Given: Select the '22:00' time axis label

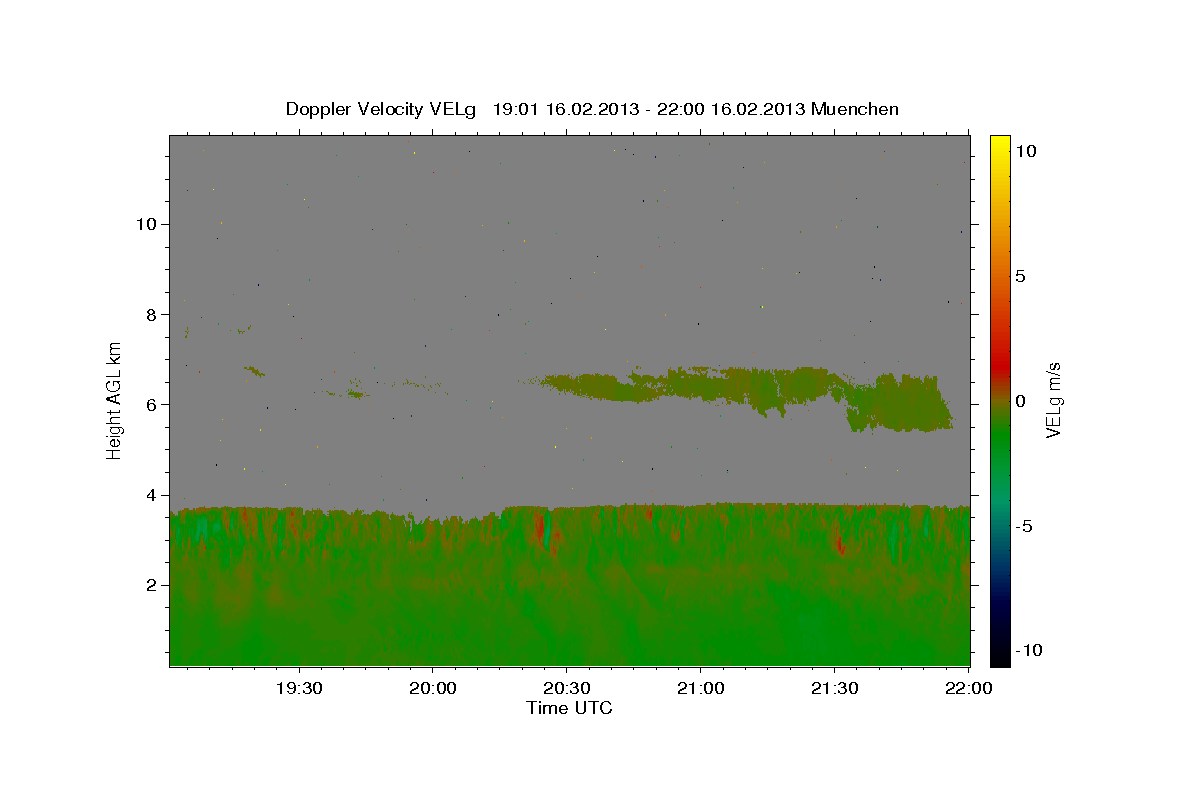Looking at the screenshot, I should coord(968,688).
